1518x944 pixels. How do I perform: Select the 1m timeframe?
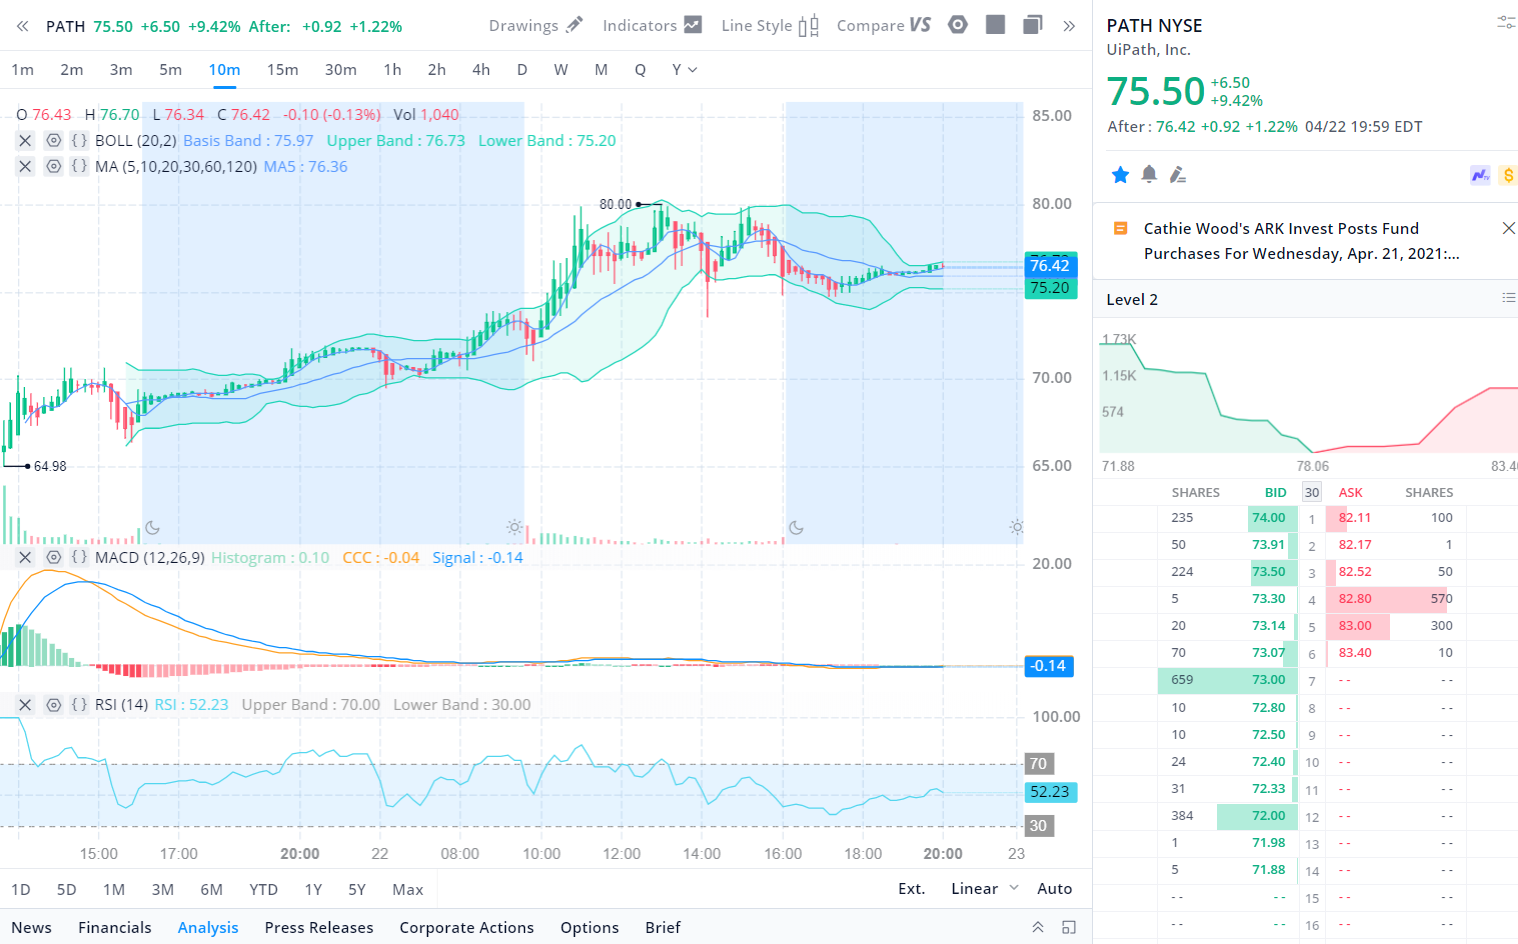22,70
